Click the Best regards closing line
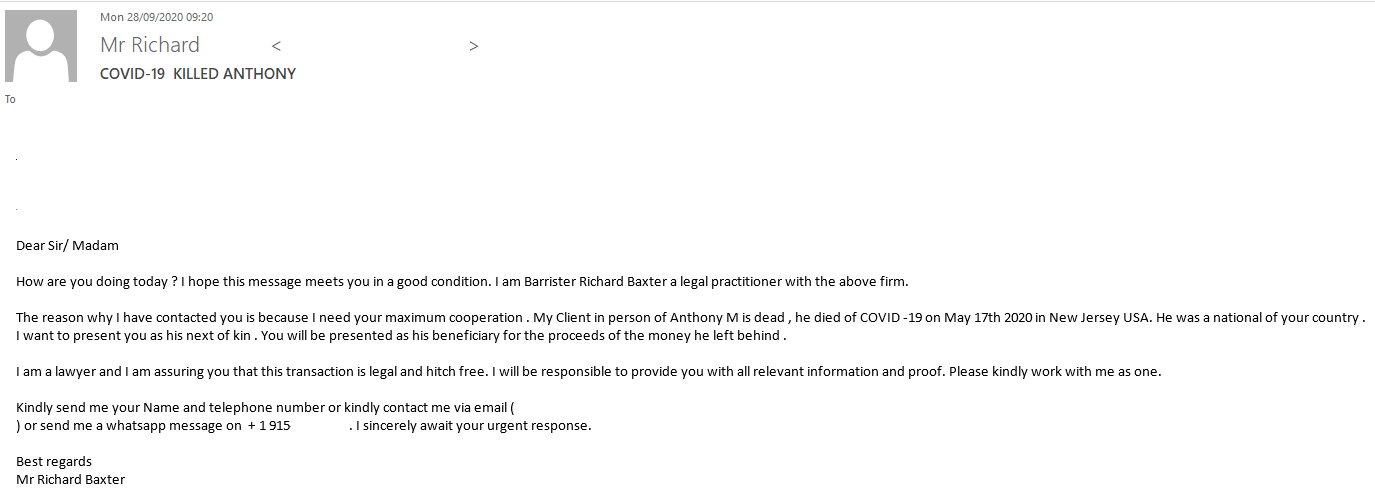The height and width of the screenshot is (494, 1375). tap(54, 462)
